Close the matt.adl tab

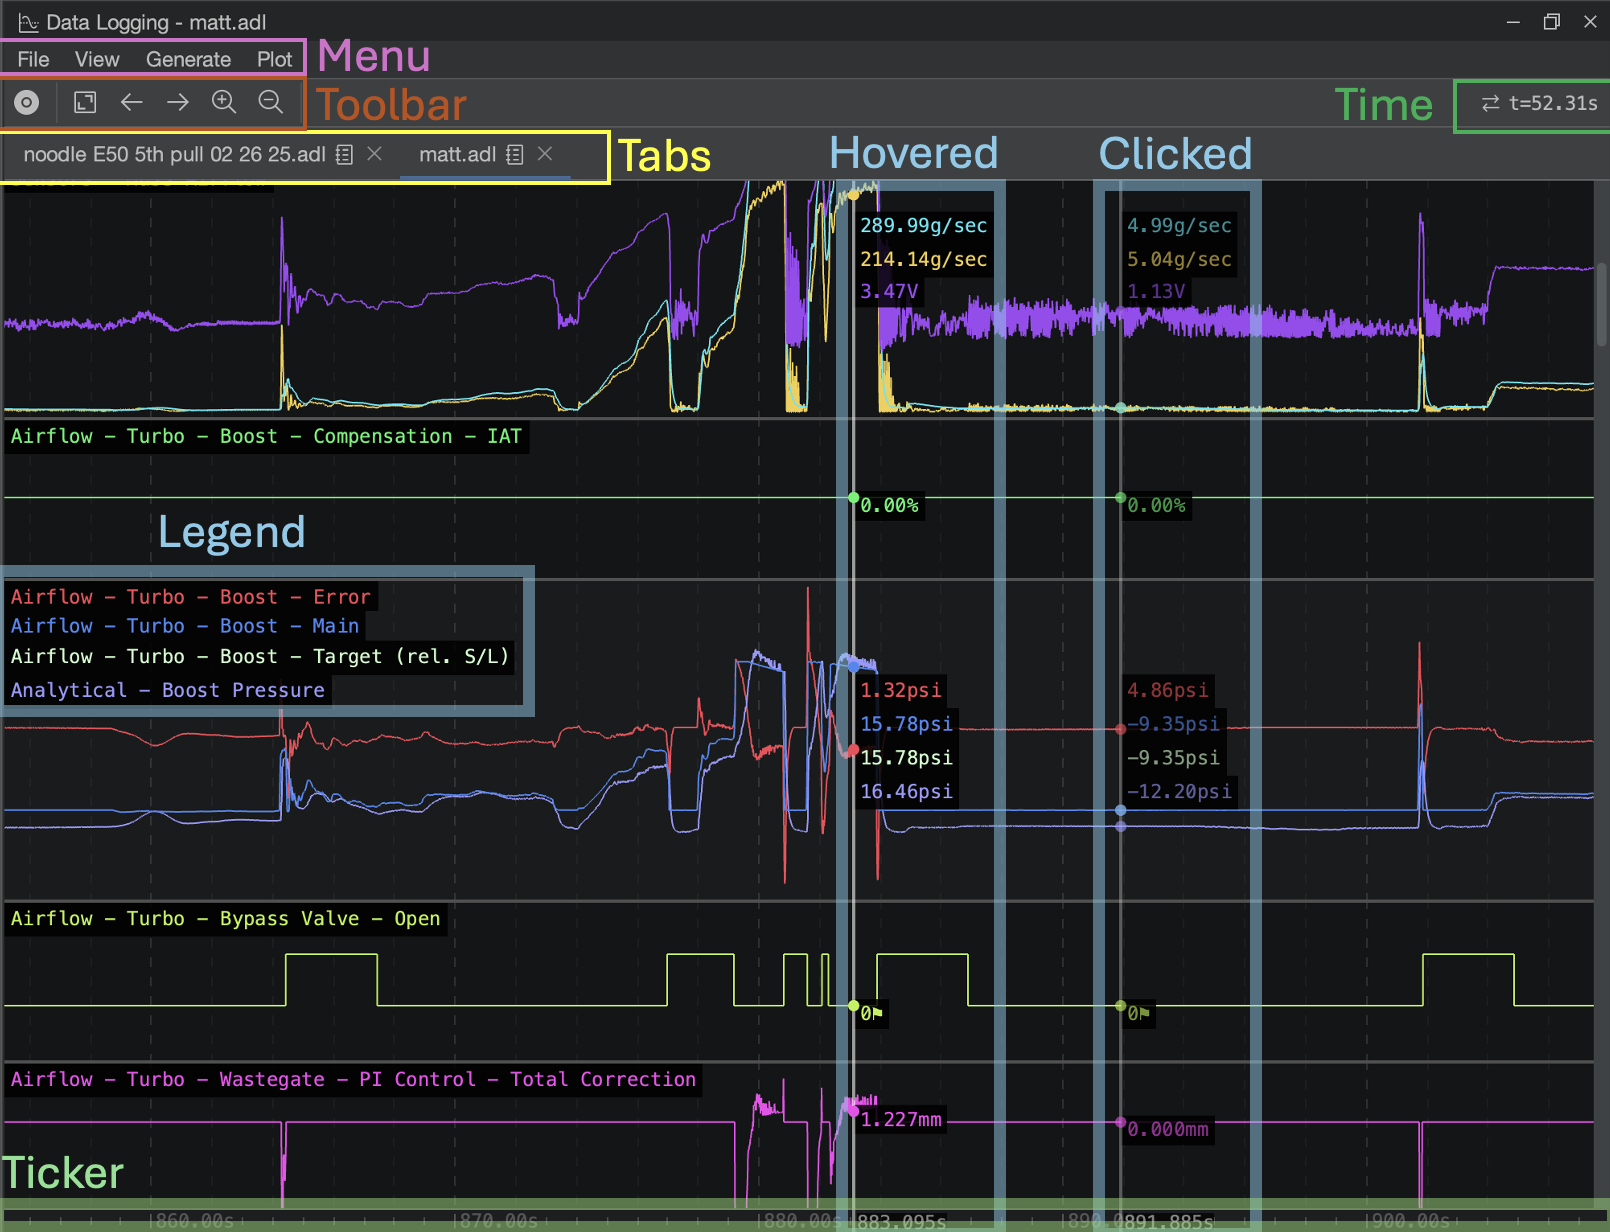coord(545,154)
